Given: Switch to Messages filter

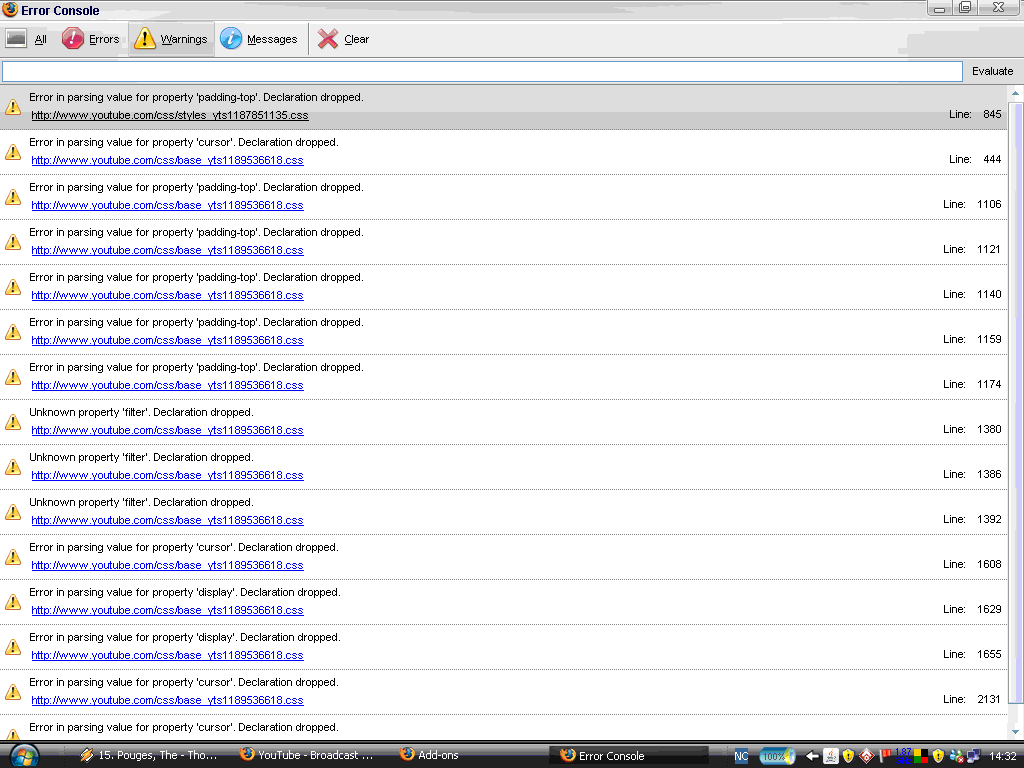Looking at the screenshot, I should 259,39.
